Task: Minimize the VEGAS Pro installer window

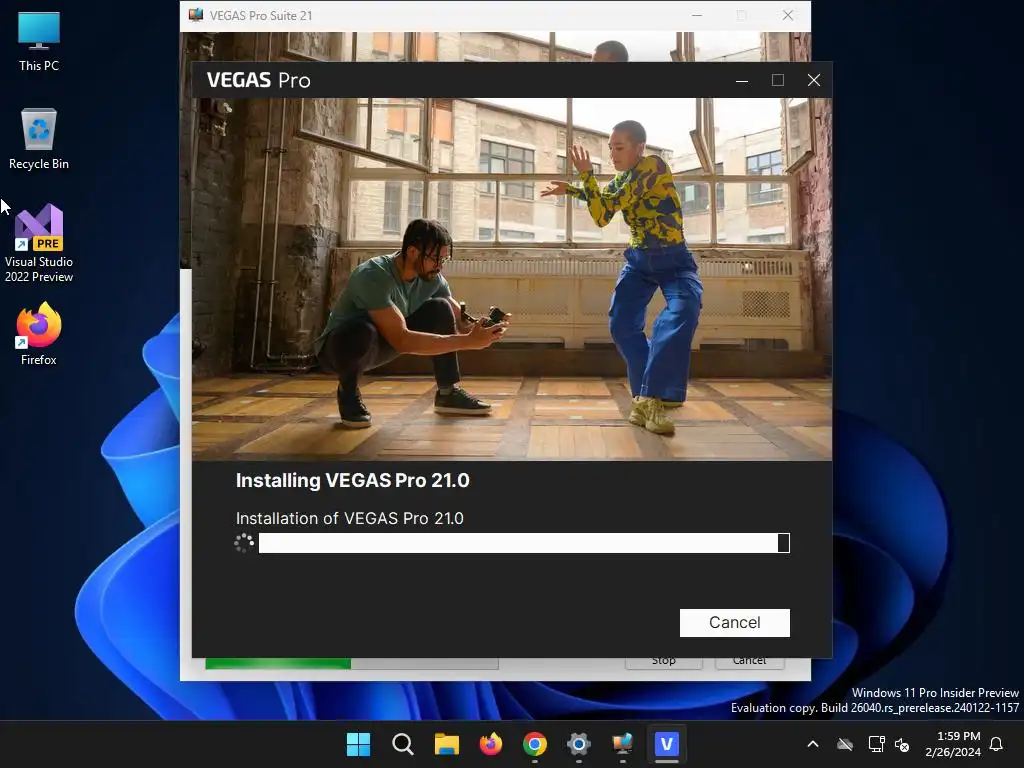Action: coord(742,80)
